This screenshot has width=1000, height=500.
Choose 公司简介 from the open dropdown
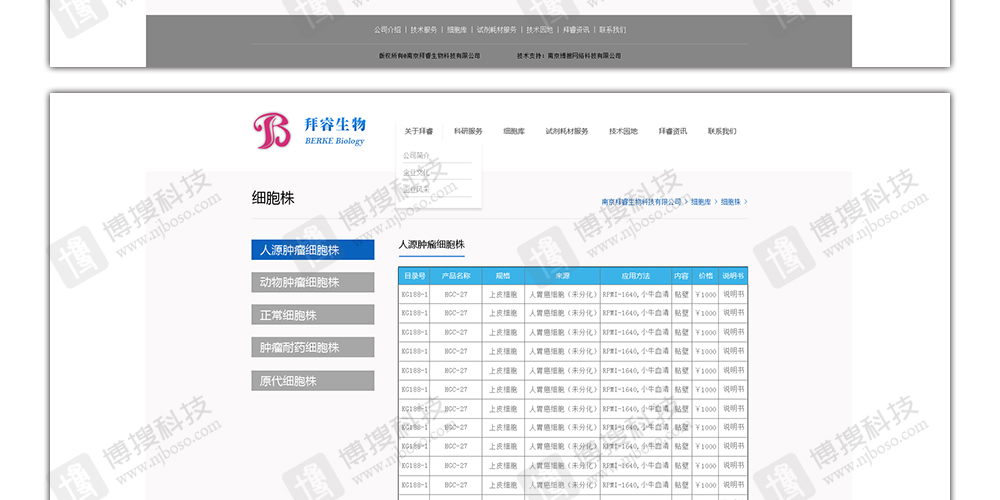coord(417,156)
